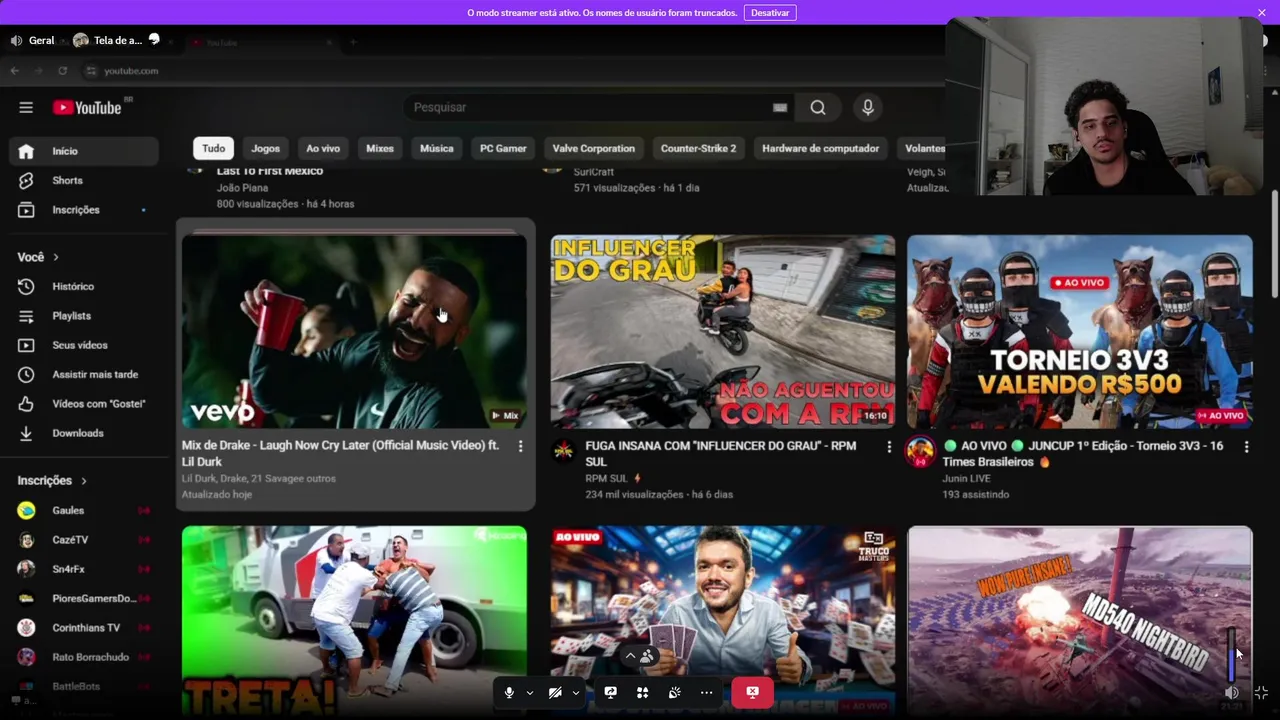This screenshot has height=720, width=1280.
Task: Open the more options ellipsis in call bar
Action: pos(706,692)
